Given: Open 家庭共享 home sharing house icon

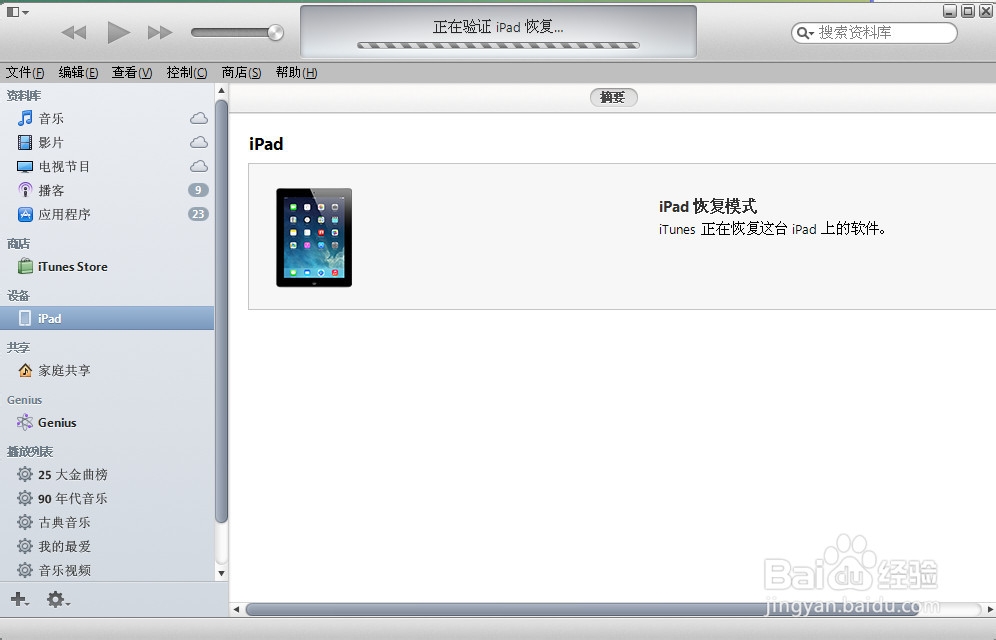Looking at the screenshot, I should pyautogui.click(x=25, y=370).
